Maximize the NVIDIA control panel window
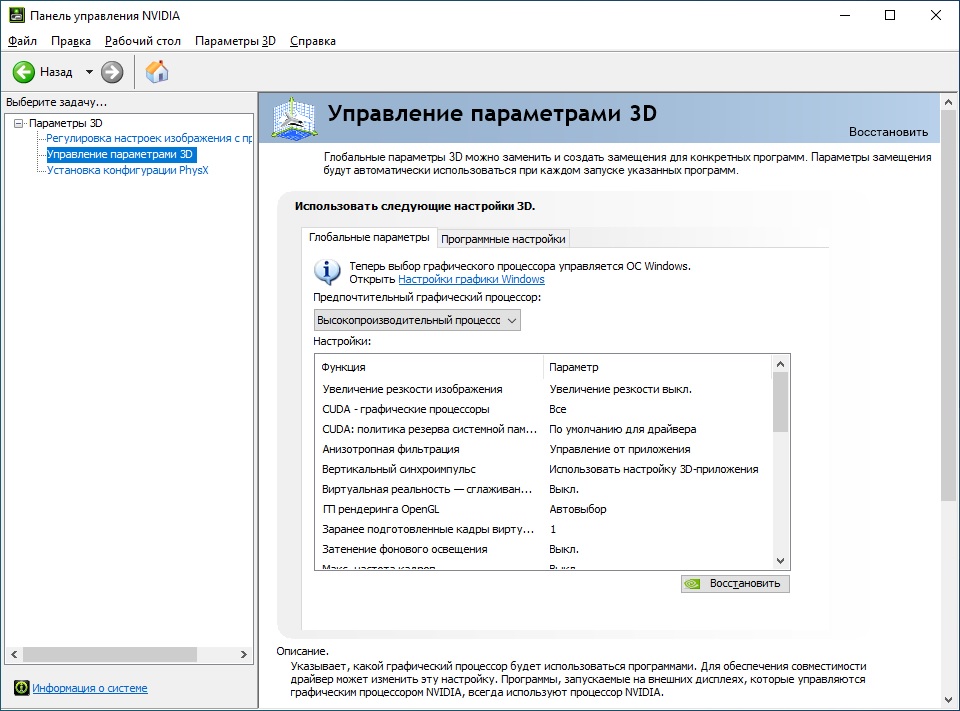Screen dimensions: 960x711 tap(890, 15)
